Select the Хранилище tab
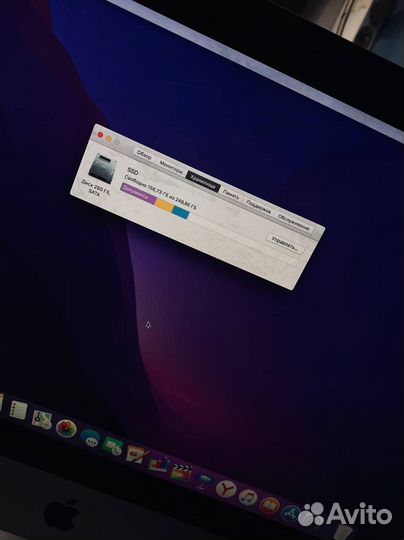Screen dimensions: 404x540 [x=203, y=181]
